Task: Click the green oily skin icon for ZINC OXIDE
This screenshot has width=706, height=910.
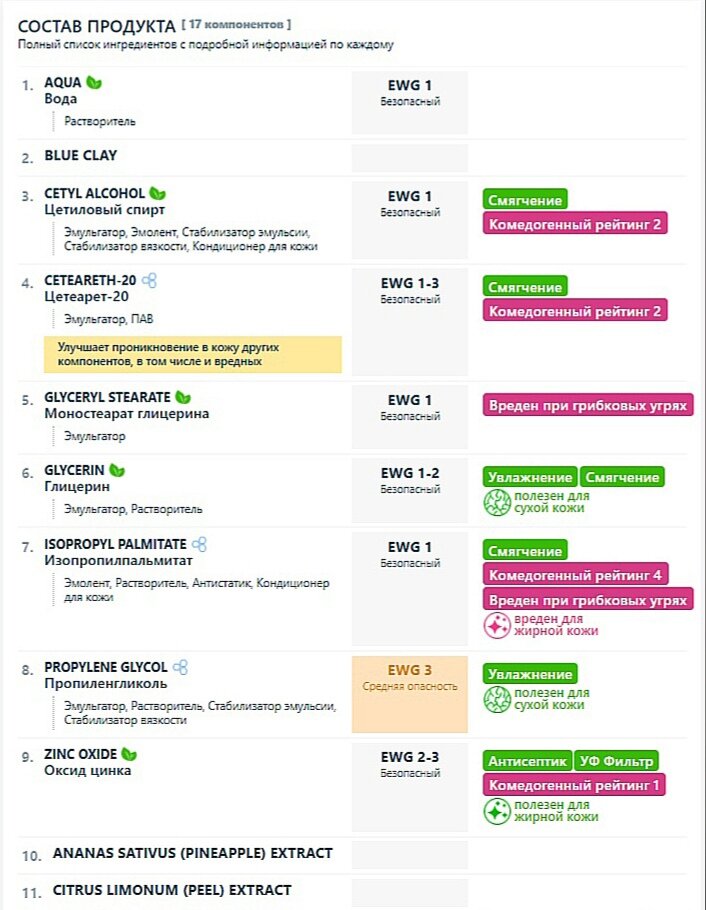Action: (x=497, y=811)
